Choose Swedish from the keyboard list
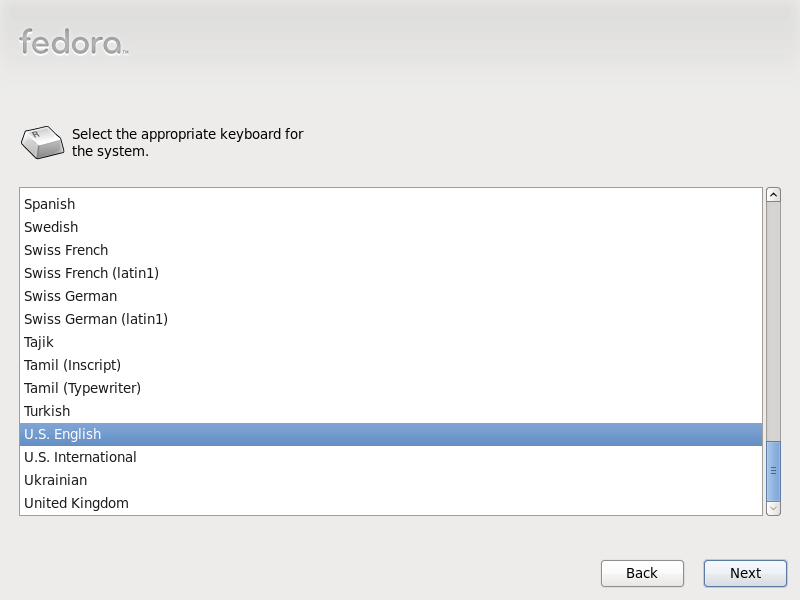This screenshot has width=800, height=600. click(391, 227)
